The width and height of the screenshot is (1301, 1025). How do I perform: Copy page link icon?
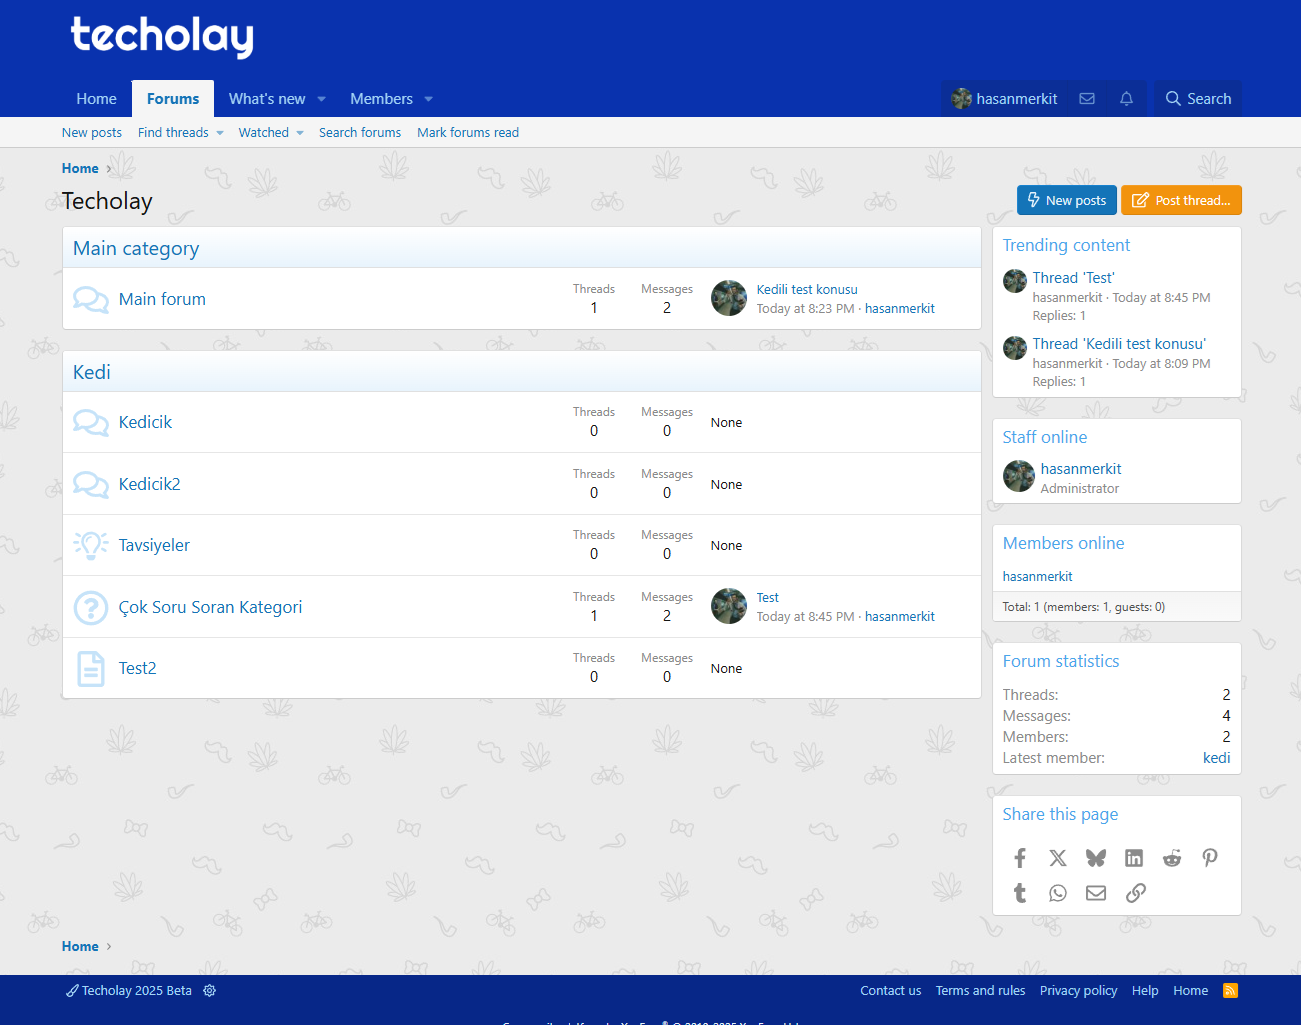1136,893
